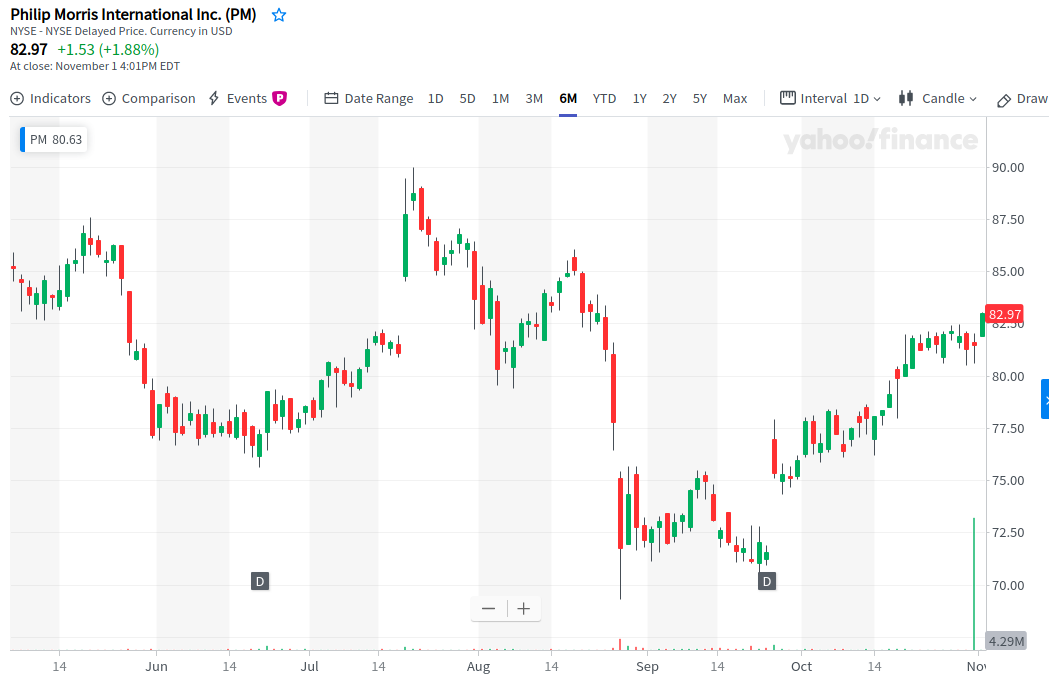Viewport: 1049px width, 684px height.
Task: Select the YTD range tab
Action: pos(604,98)
